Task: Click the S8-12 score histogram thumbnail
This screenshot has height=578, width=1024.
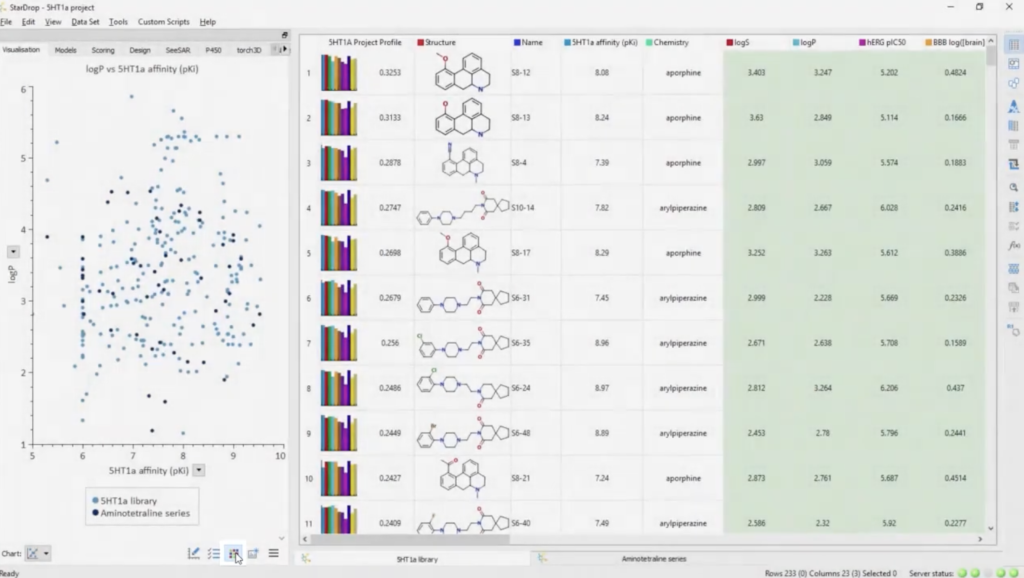Action: click(338, 73)
